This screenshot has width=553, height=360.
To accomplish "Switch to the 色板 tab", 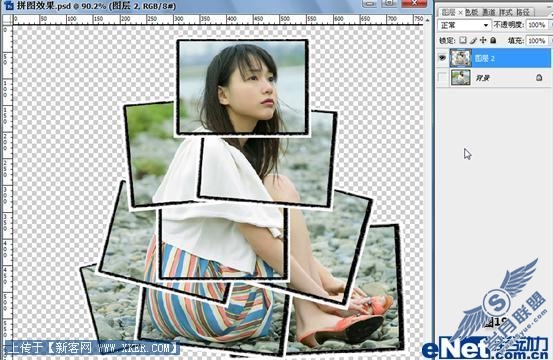I will [471, 12].
